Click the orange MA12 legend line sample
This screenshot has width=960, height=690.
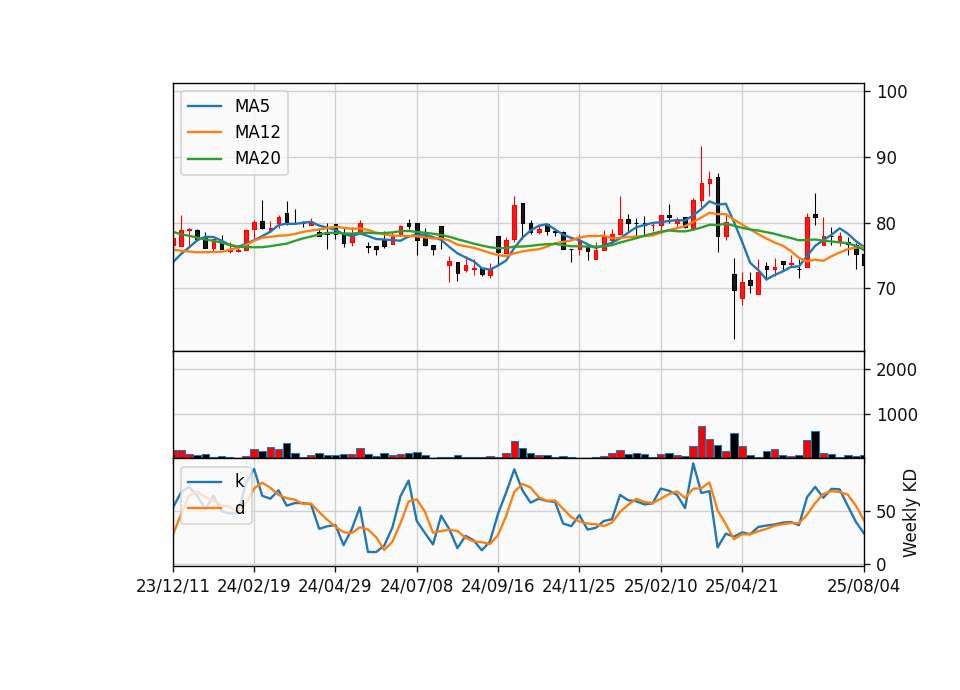click(204, 132)
